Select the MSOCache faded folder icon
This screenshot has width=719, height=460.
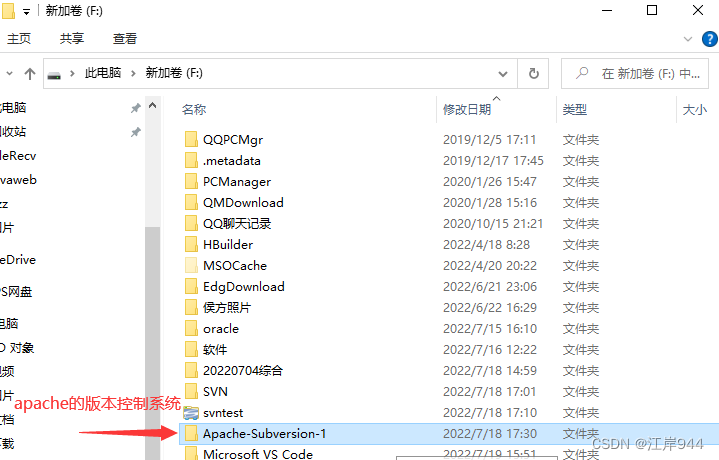tap(191, 266)
